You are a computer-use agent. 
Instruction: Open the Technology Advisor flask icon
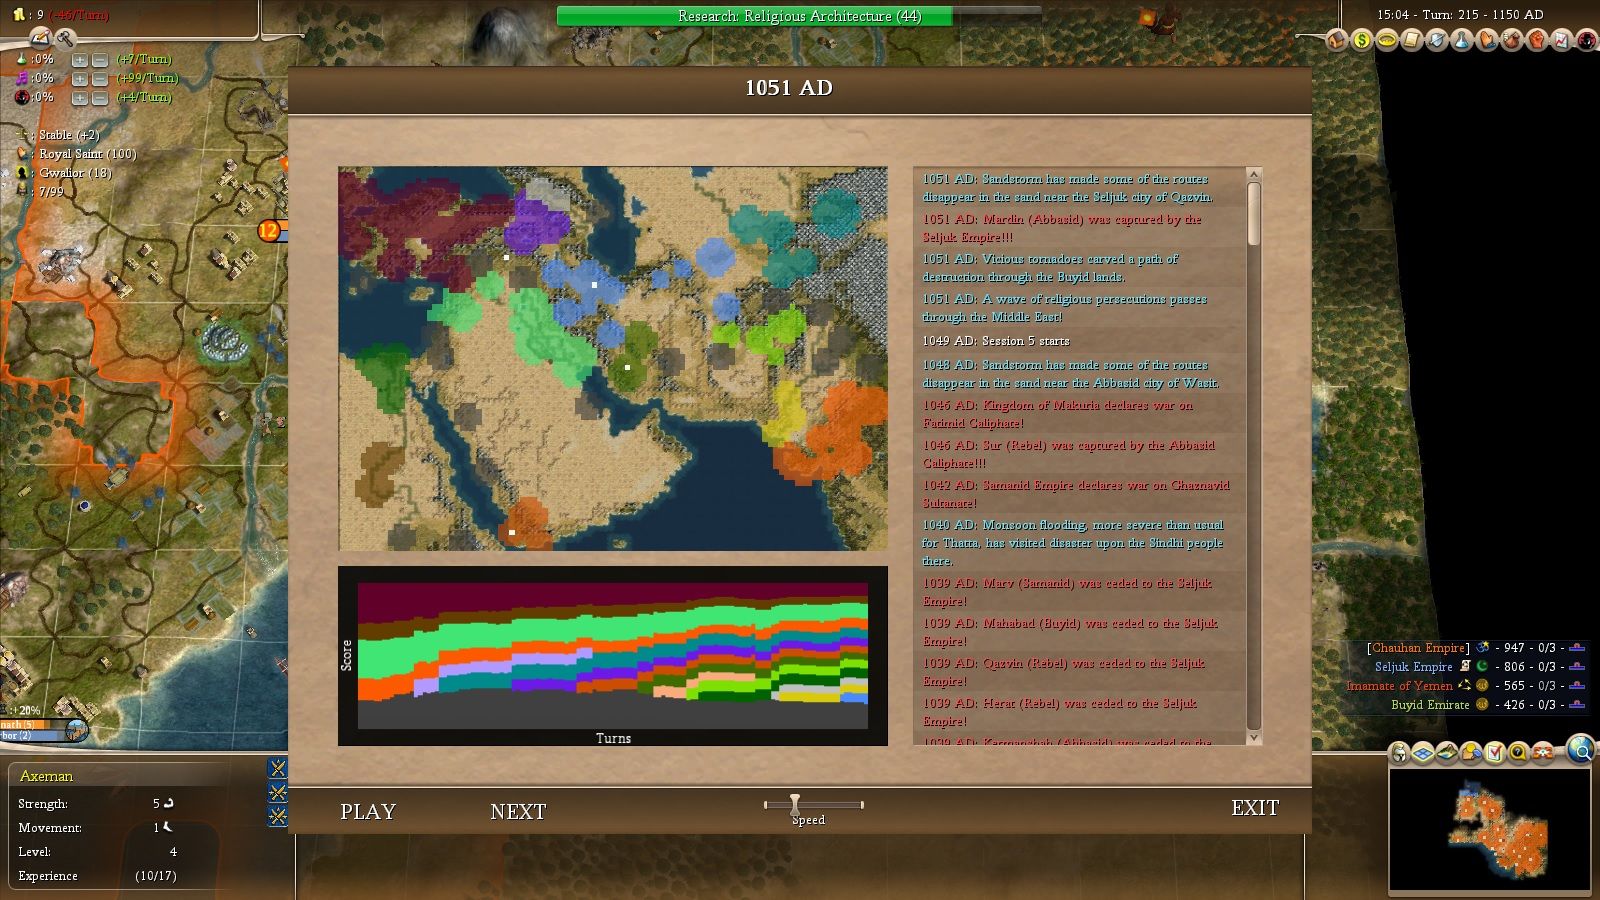click(x=1462, y=40)
